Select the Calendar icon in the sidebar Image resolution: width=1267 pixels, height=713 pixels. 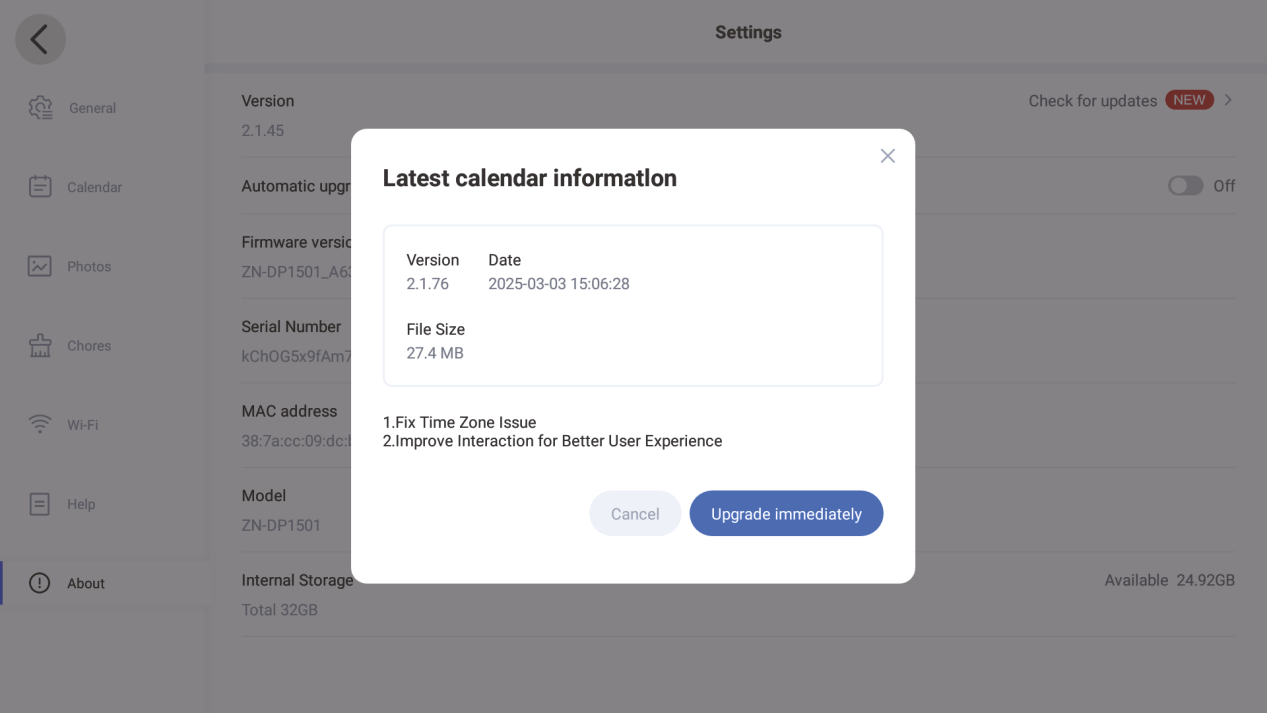coord(40,186)
